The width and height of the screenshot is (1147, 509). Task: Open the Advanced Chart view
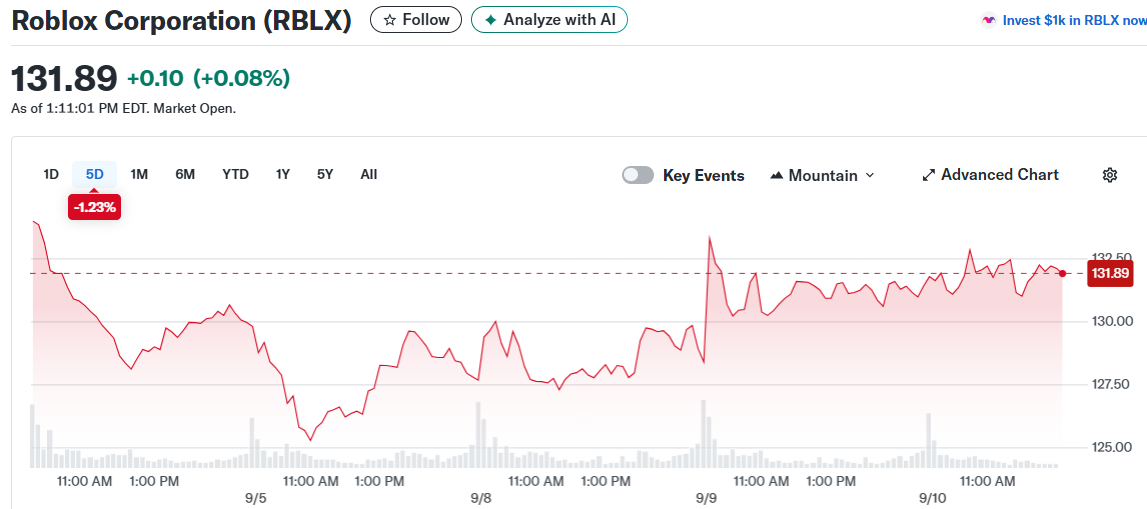tap(990, 175)
